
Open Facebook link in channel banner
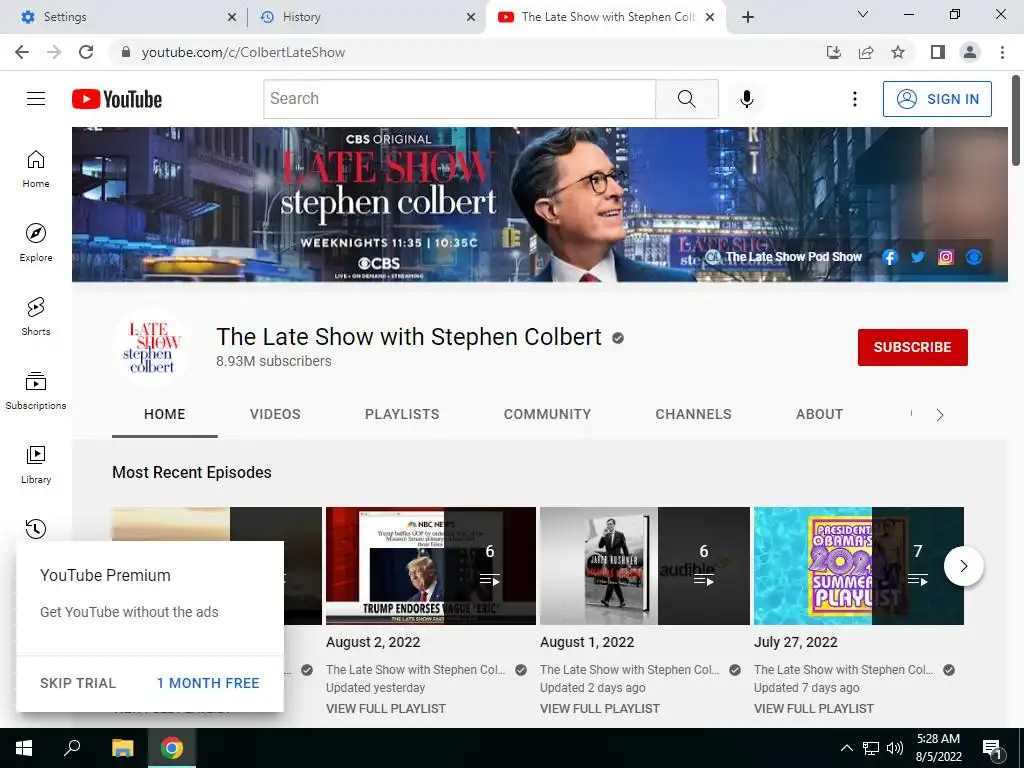[889, 257]
